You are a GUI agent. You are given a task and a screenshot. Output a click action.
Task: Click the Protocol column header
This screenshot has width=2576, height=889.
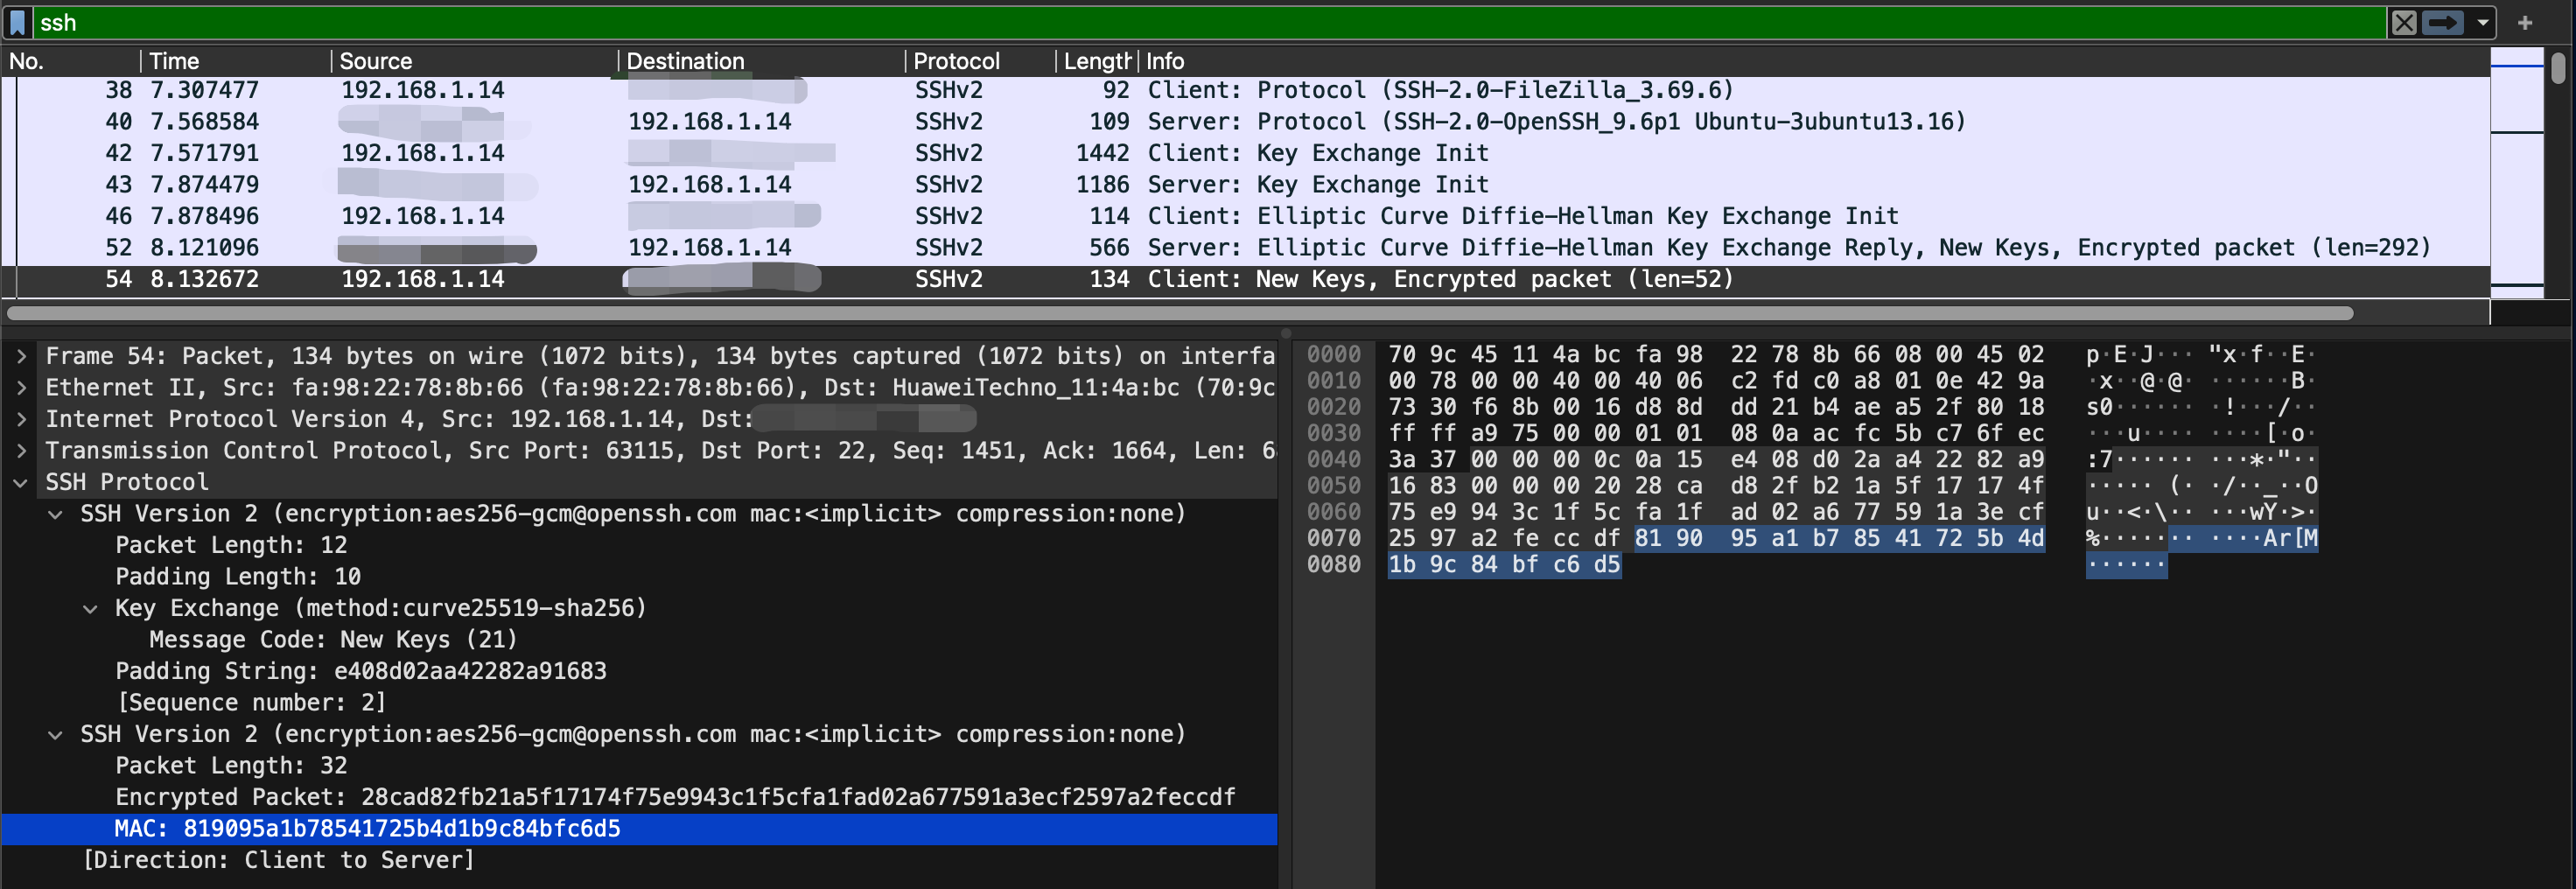[981, 61]
